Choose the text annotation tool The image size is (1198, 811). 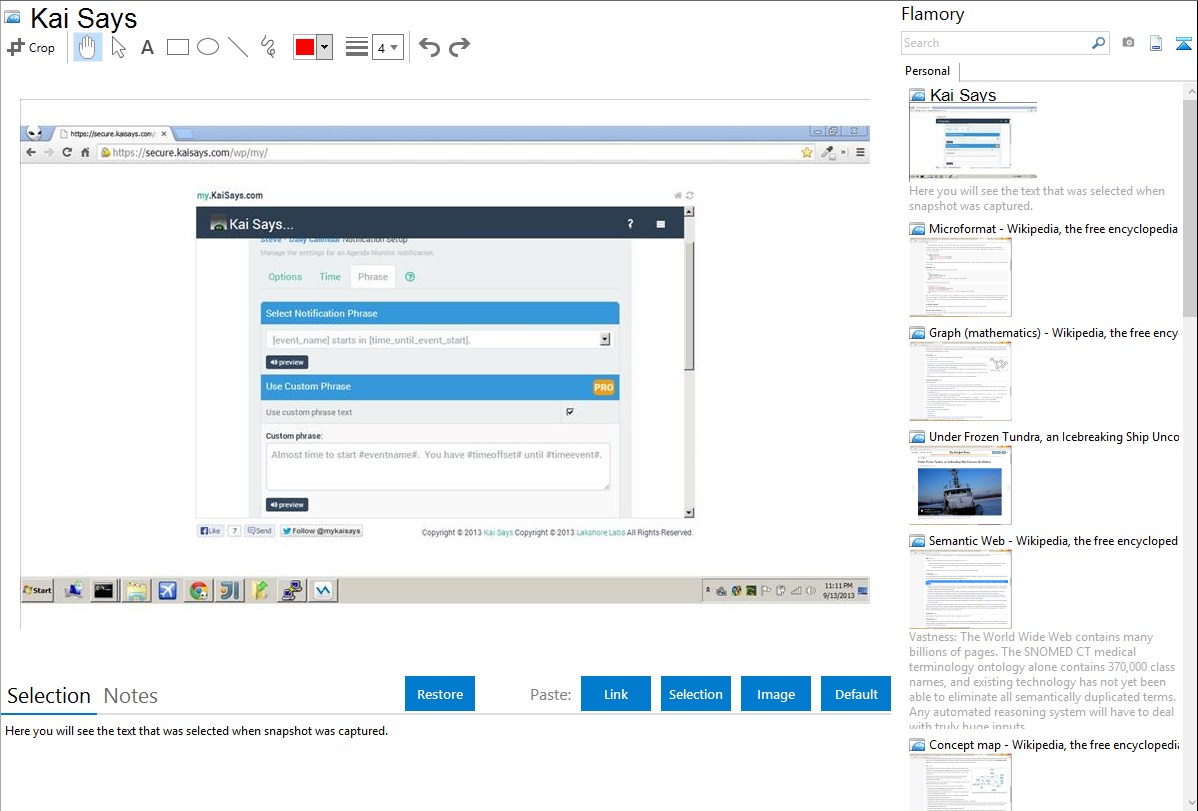click(x=147, y=47)
